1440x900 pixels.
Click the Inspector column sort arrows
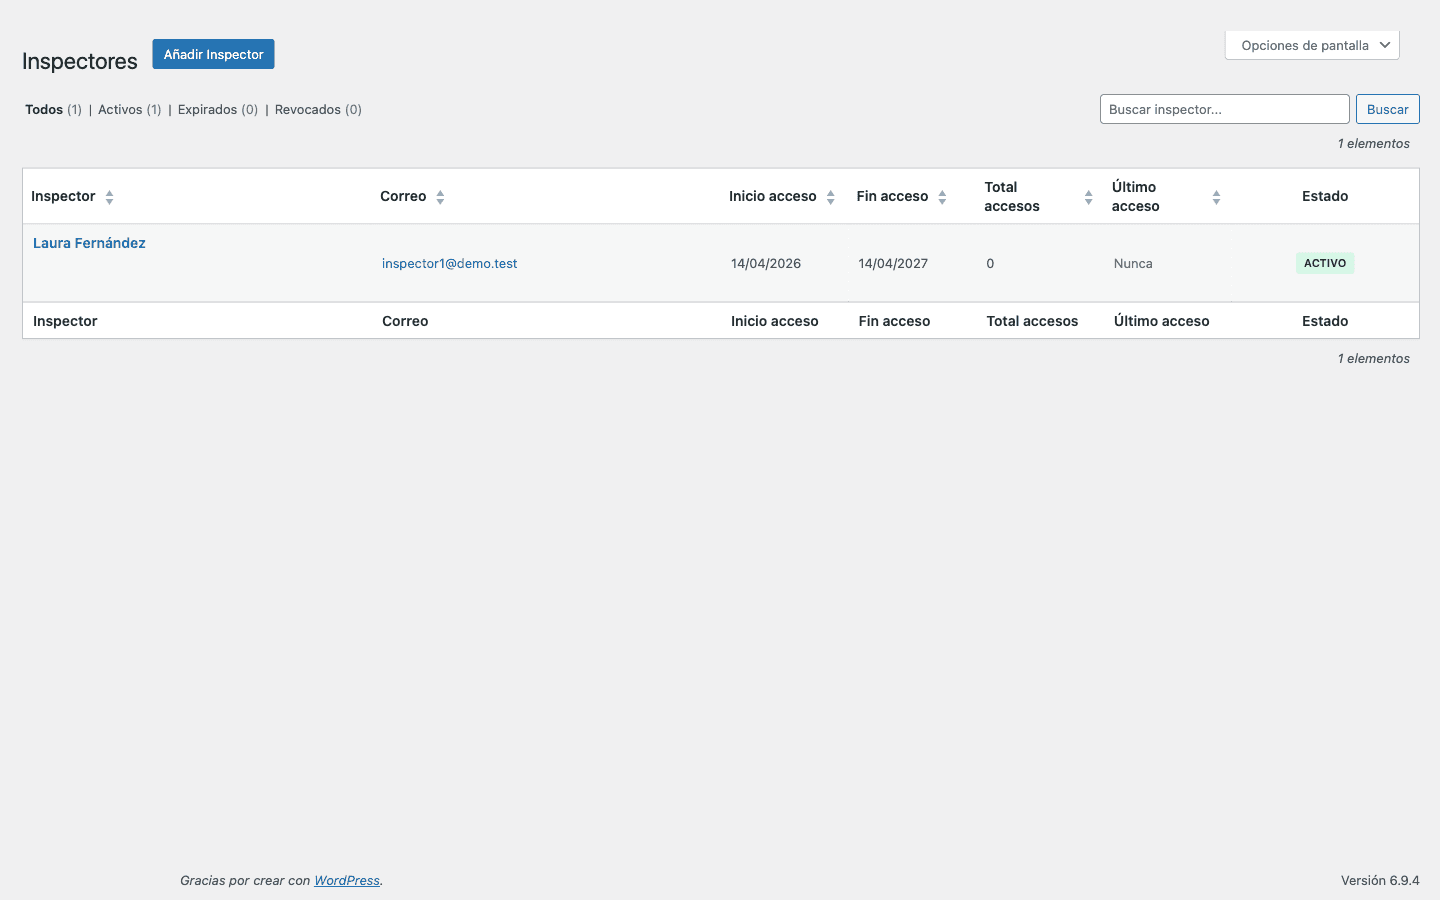109,197
